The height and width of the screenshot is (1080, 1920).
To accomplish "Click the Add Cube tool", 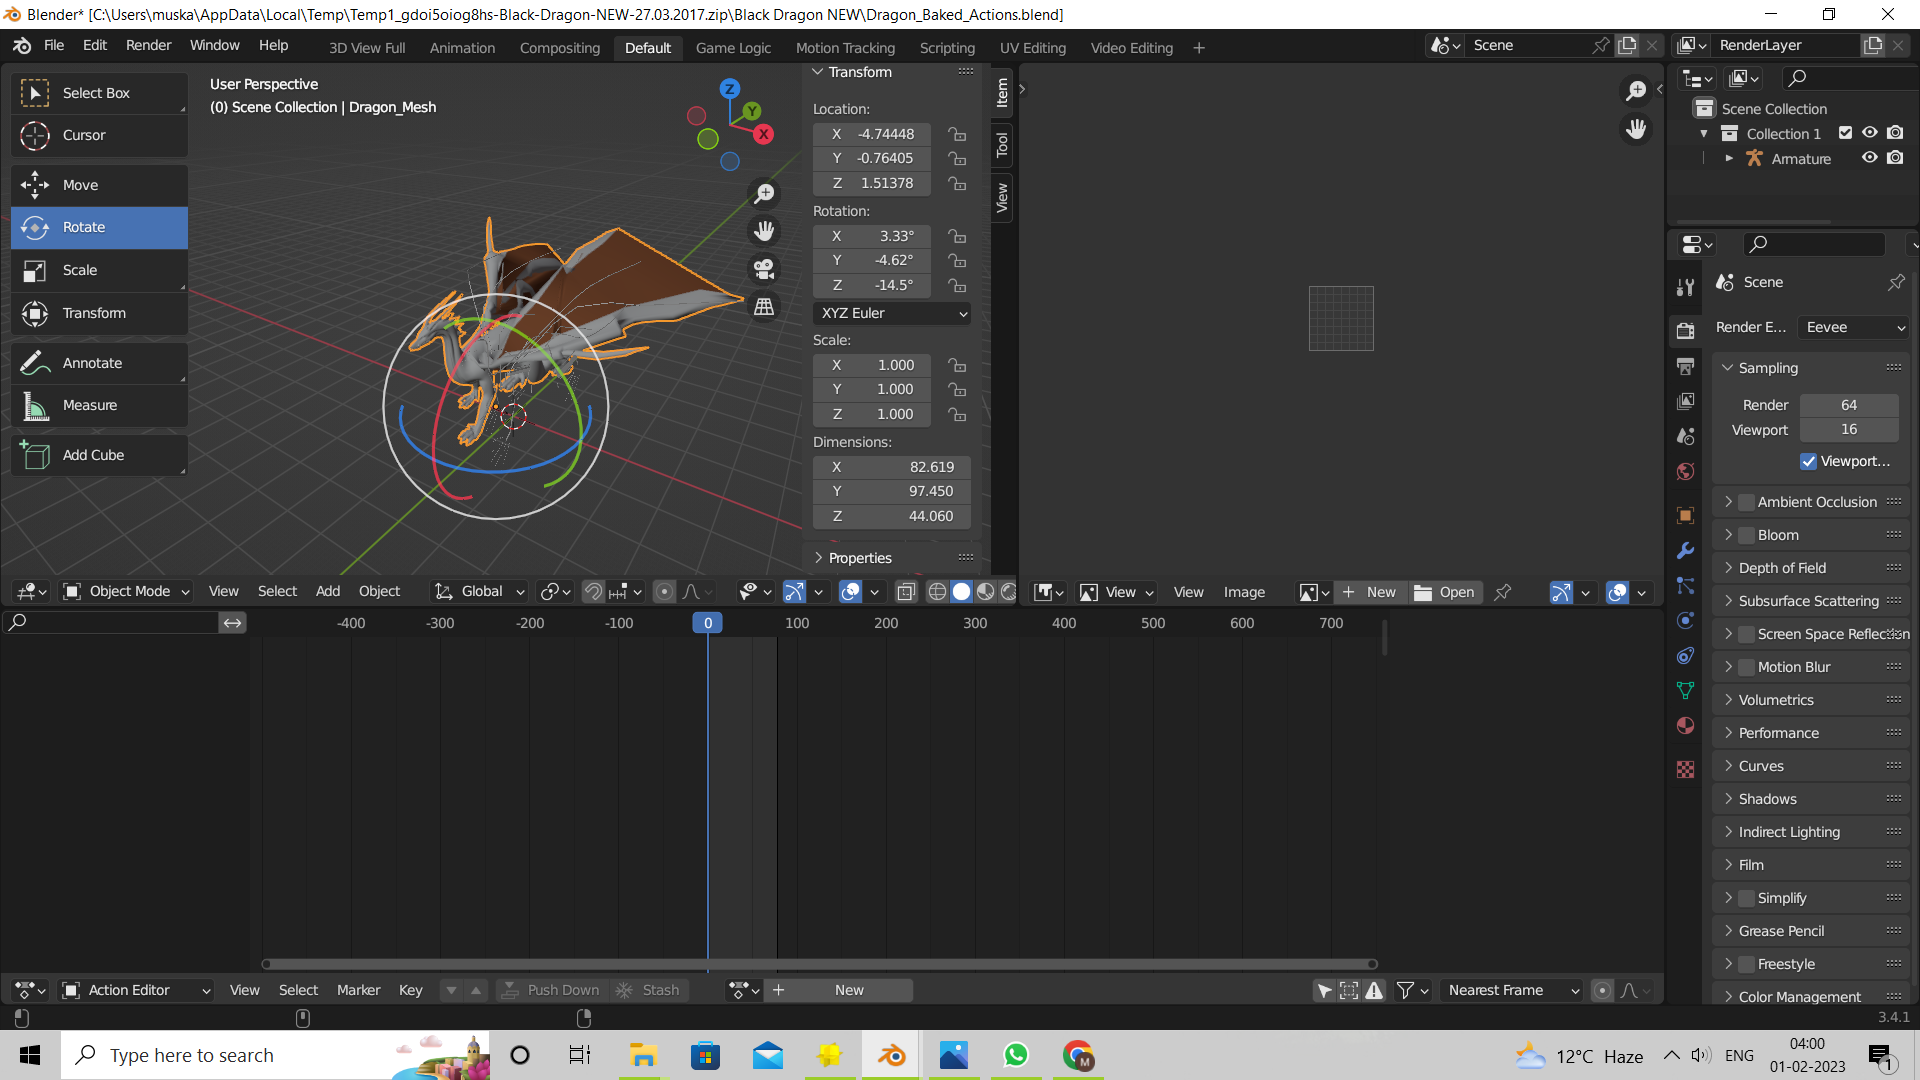I will pyautogui.click(x=93, y=455).
